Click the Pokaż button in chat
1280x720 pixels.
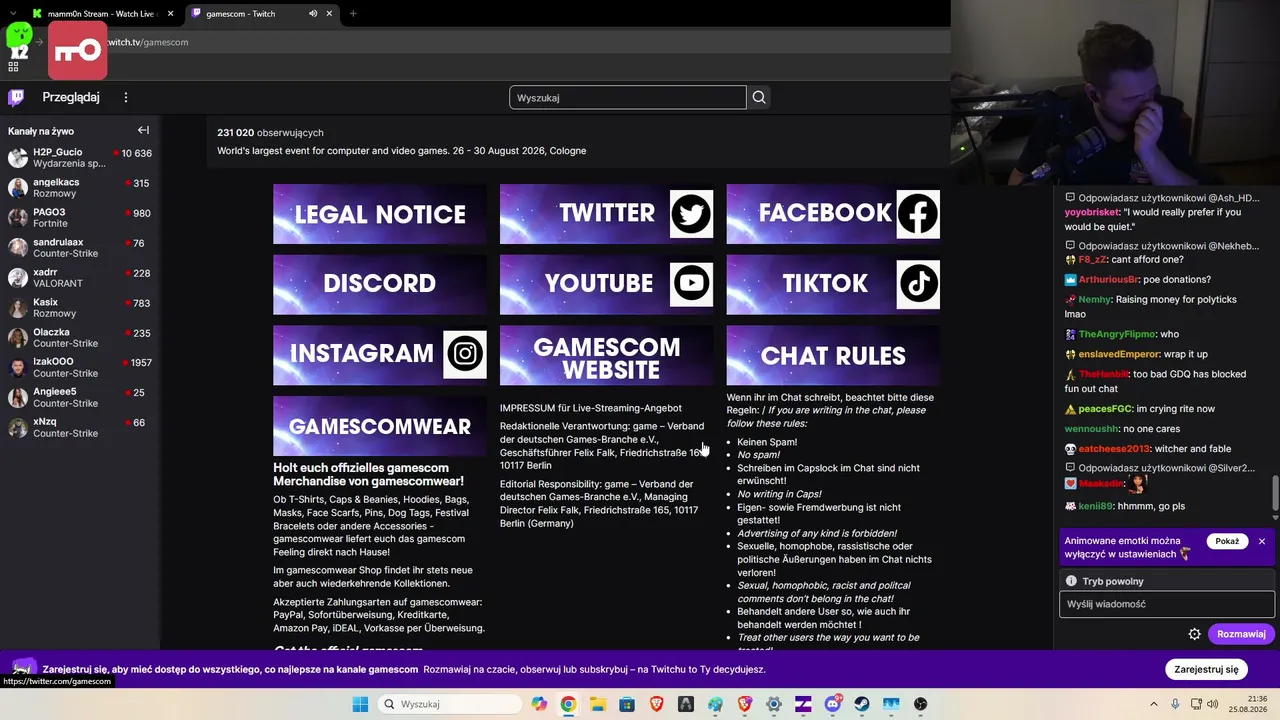click(1227, 541)
